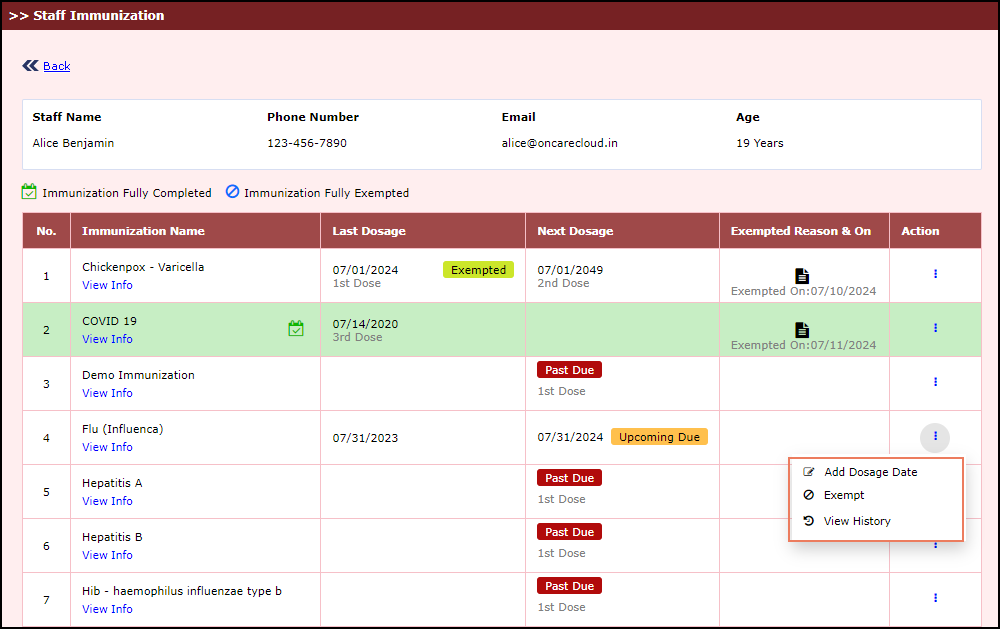This screenshot has width=1000, height=629.
Task: Open action menu for Chickenpox - Varicella
Action: tap(935, 273)
